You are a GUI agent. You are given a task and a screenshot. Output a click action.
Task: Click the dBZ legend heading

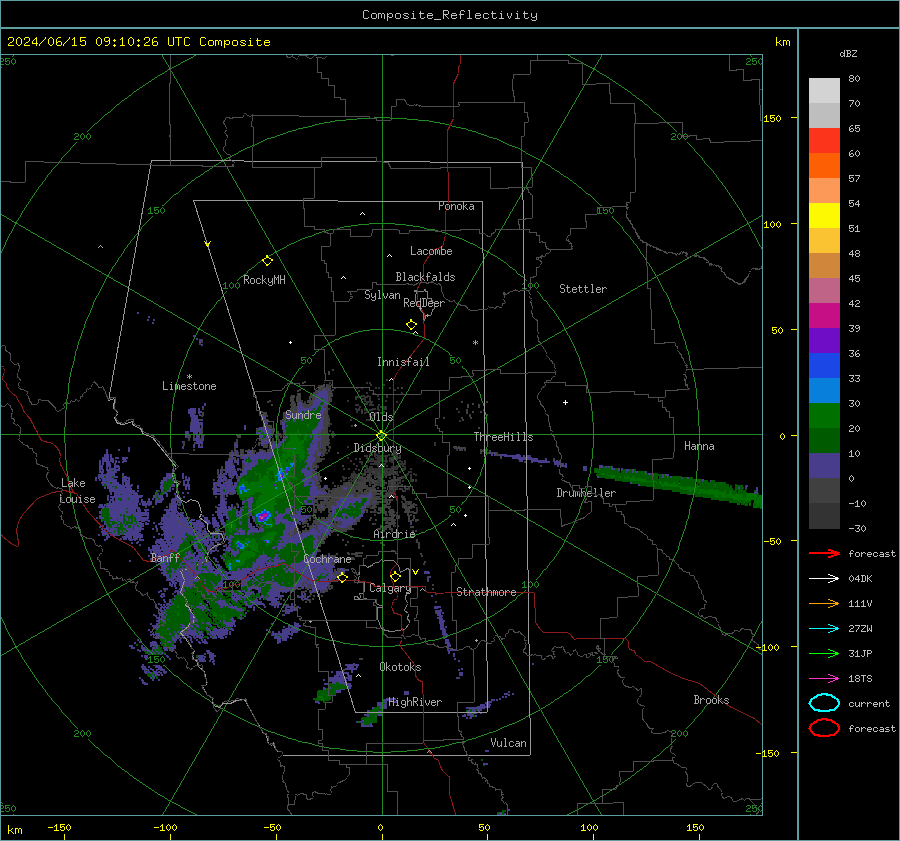point(848,53)
